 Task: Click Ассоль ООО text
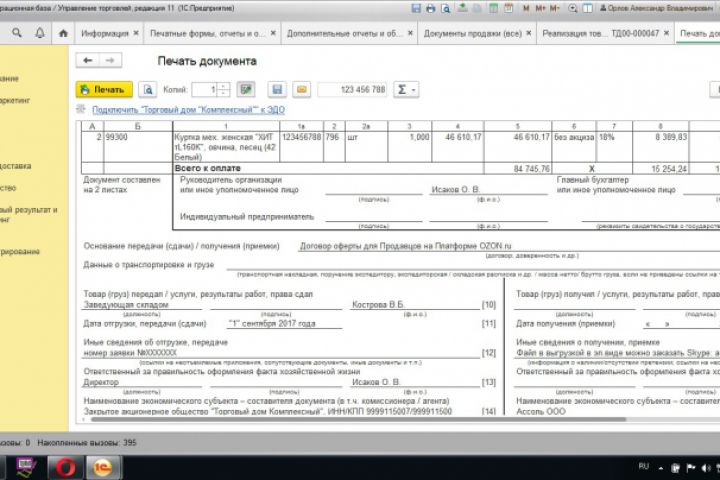(x=541, y=412)
